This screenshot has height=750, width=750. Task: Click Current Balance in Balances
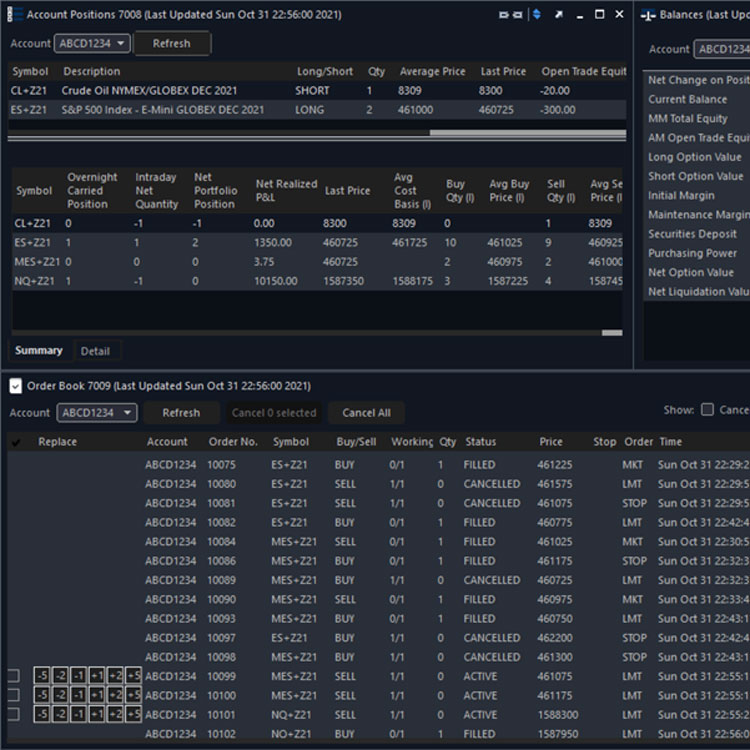click(687, 99)
